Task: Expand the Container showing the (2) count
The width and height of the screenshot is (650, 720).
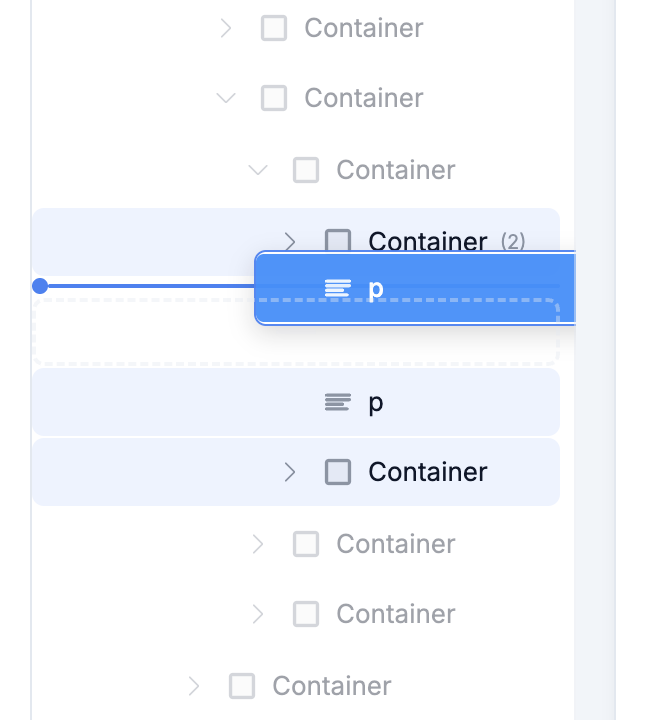Action: [290, 241]
